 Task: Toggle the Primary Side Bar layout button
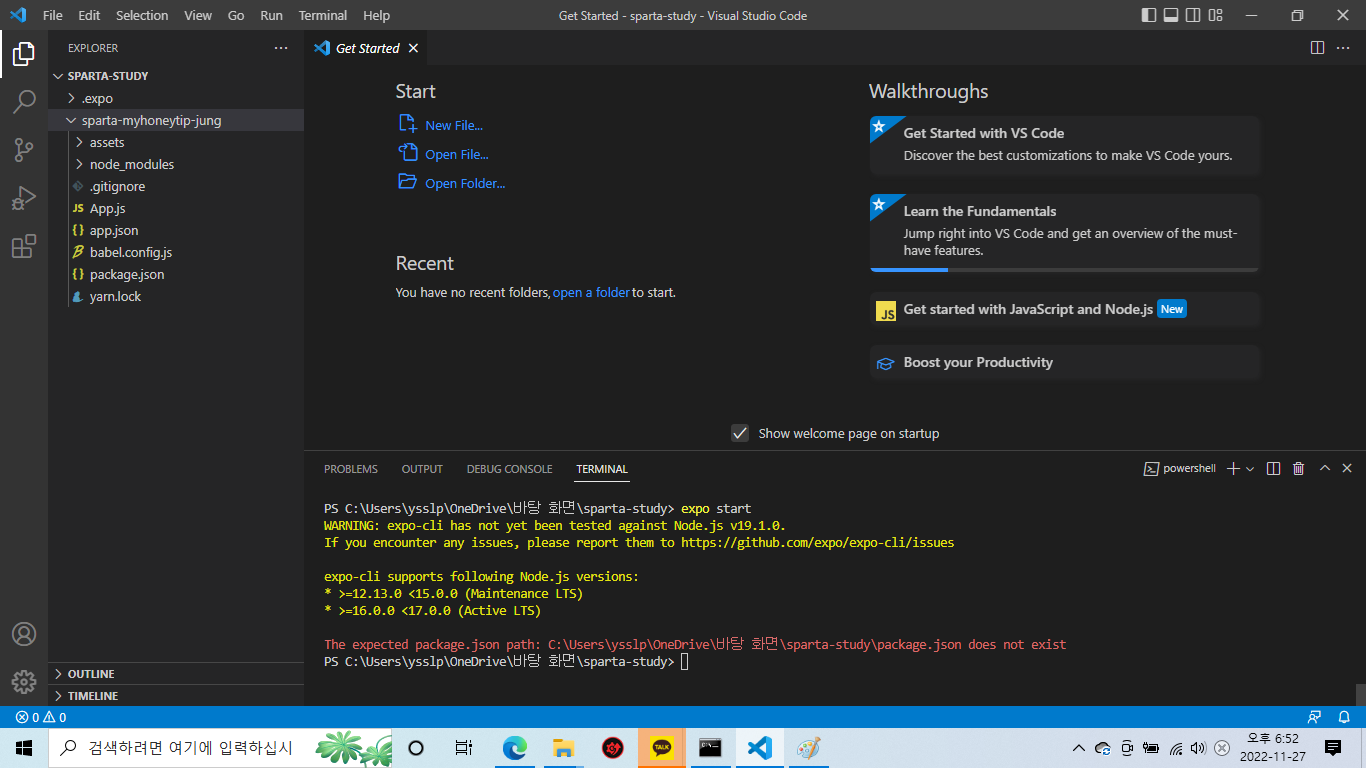[1148, 15]
